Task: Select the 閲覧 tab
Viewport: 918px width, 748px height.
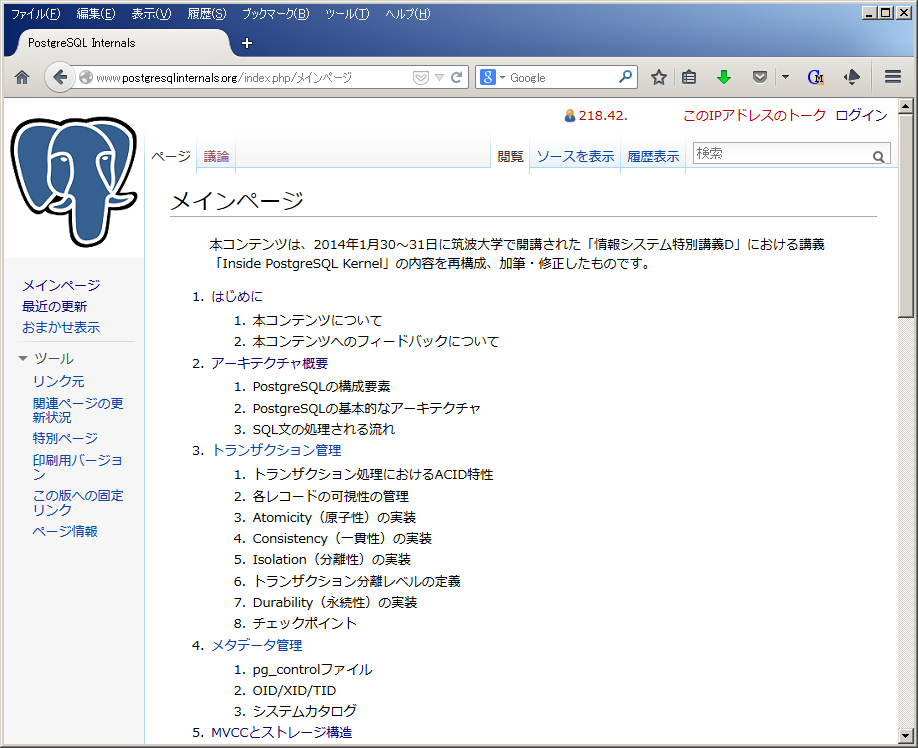Action: pyautogui.click(x=510, y=156)
